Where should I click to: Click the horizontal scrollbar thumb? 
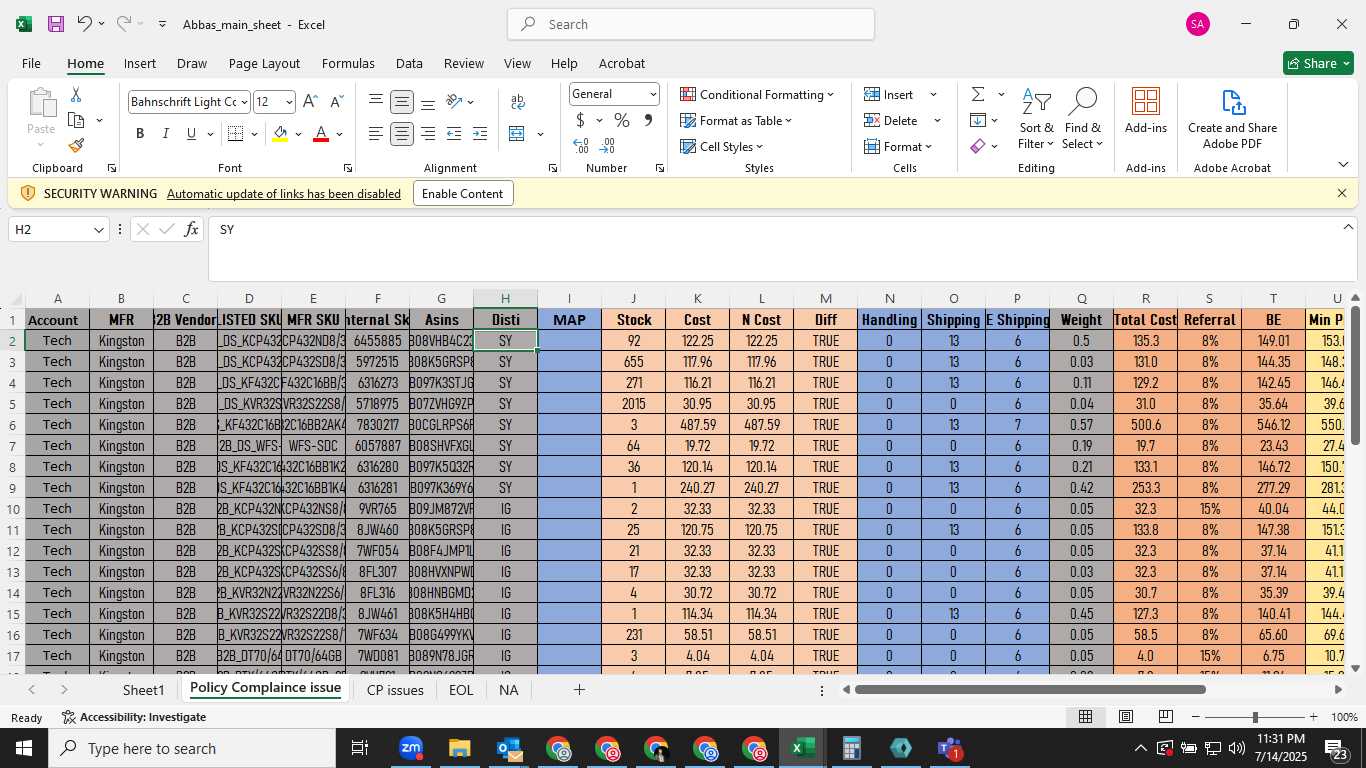pos(1030,690)
